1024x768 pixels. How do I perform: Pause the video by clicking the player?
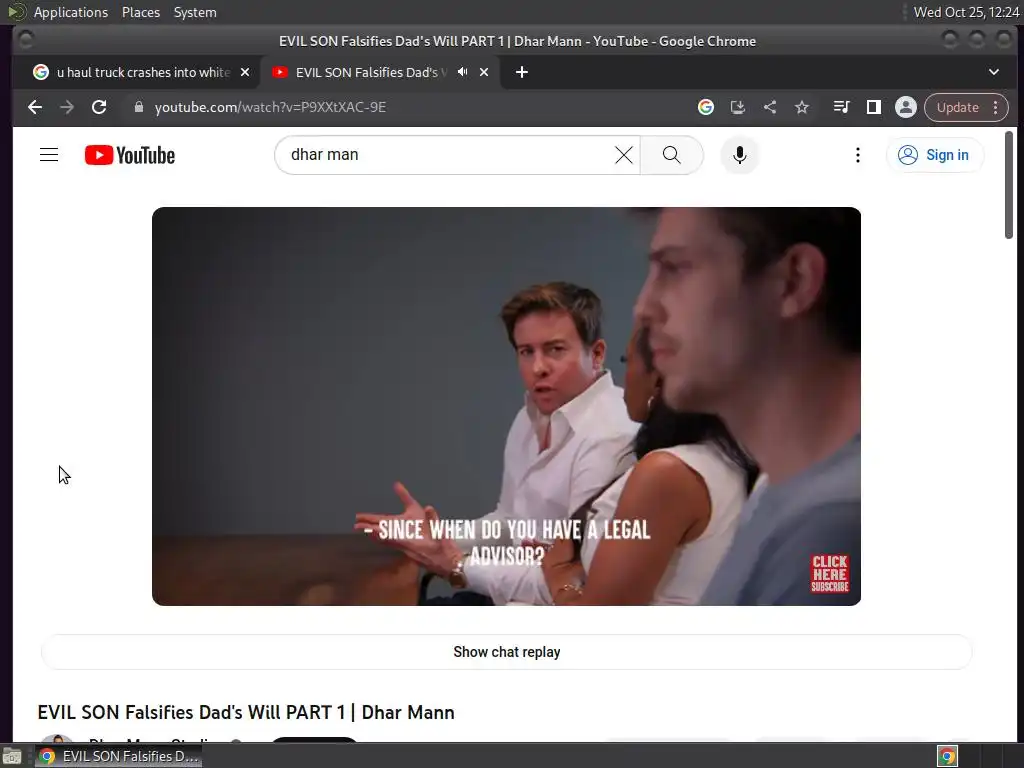(506, 406)
